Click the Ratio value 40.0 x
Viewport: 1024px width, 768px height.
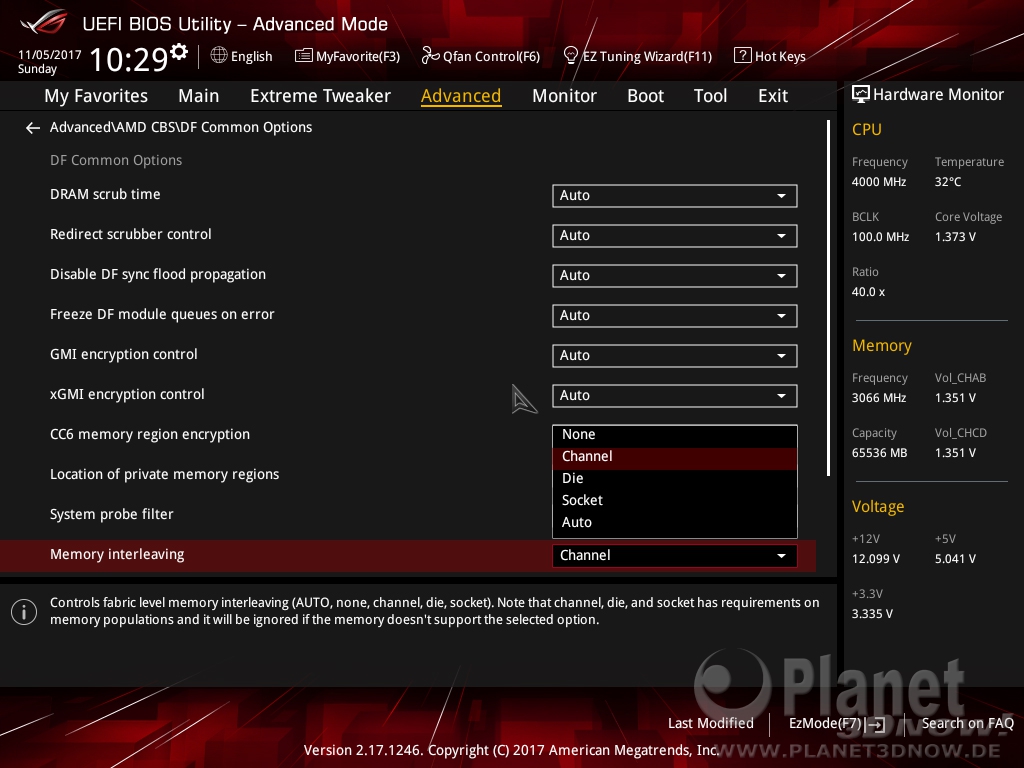(869, 293)
